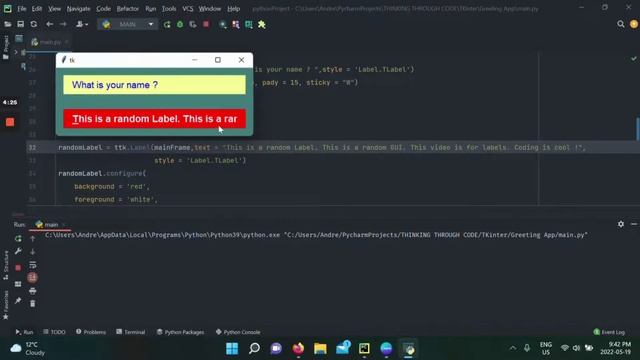This screenshot has width=640, height=360.
Task: Toggle Soft-Wrap in Run panel
Action: [33, 265]
